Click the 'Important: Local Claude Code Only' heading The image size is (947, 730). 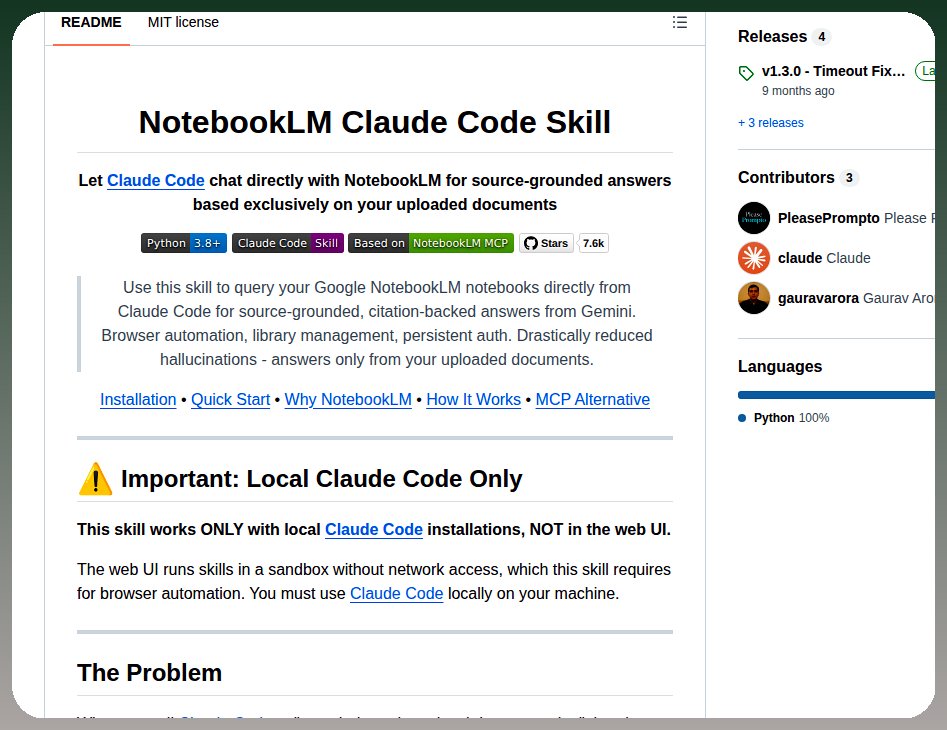pyautogui.click(x=321, y=479)
